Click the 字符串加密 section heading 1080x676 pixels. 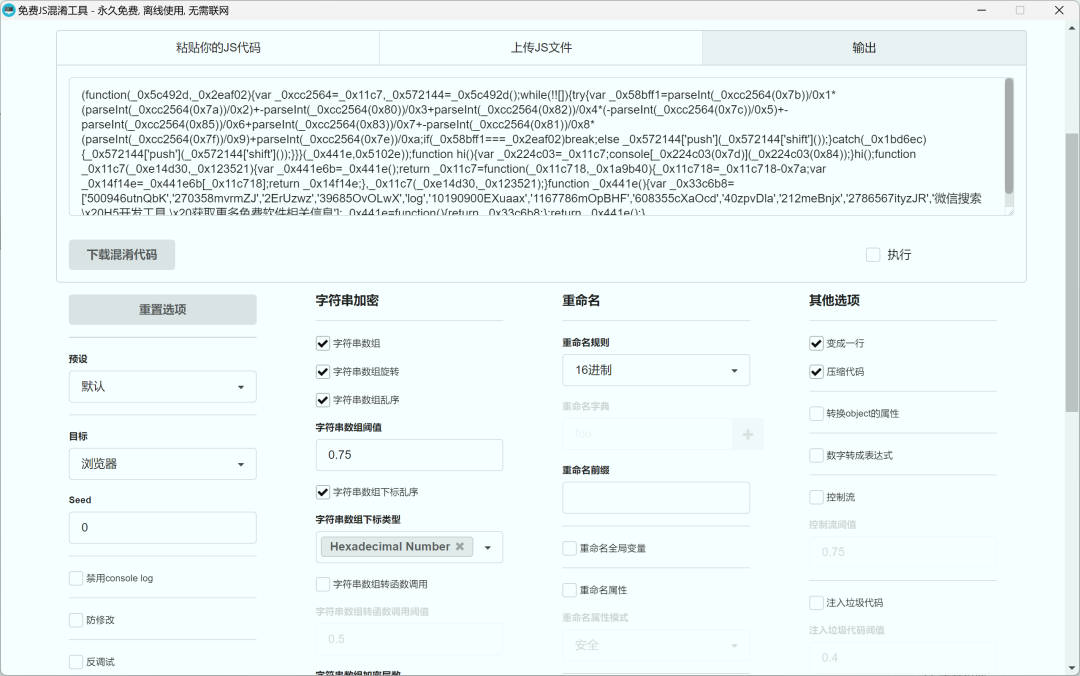(347, 300)
